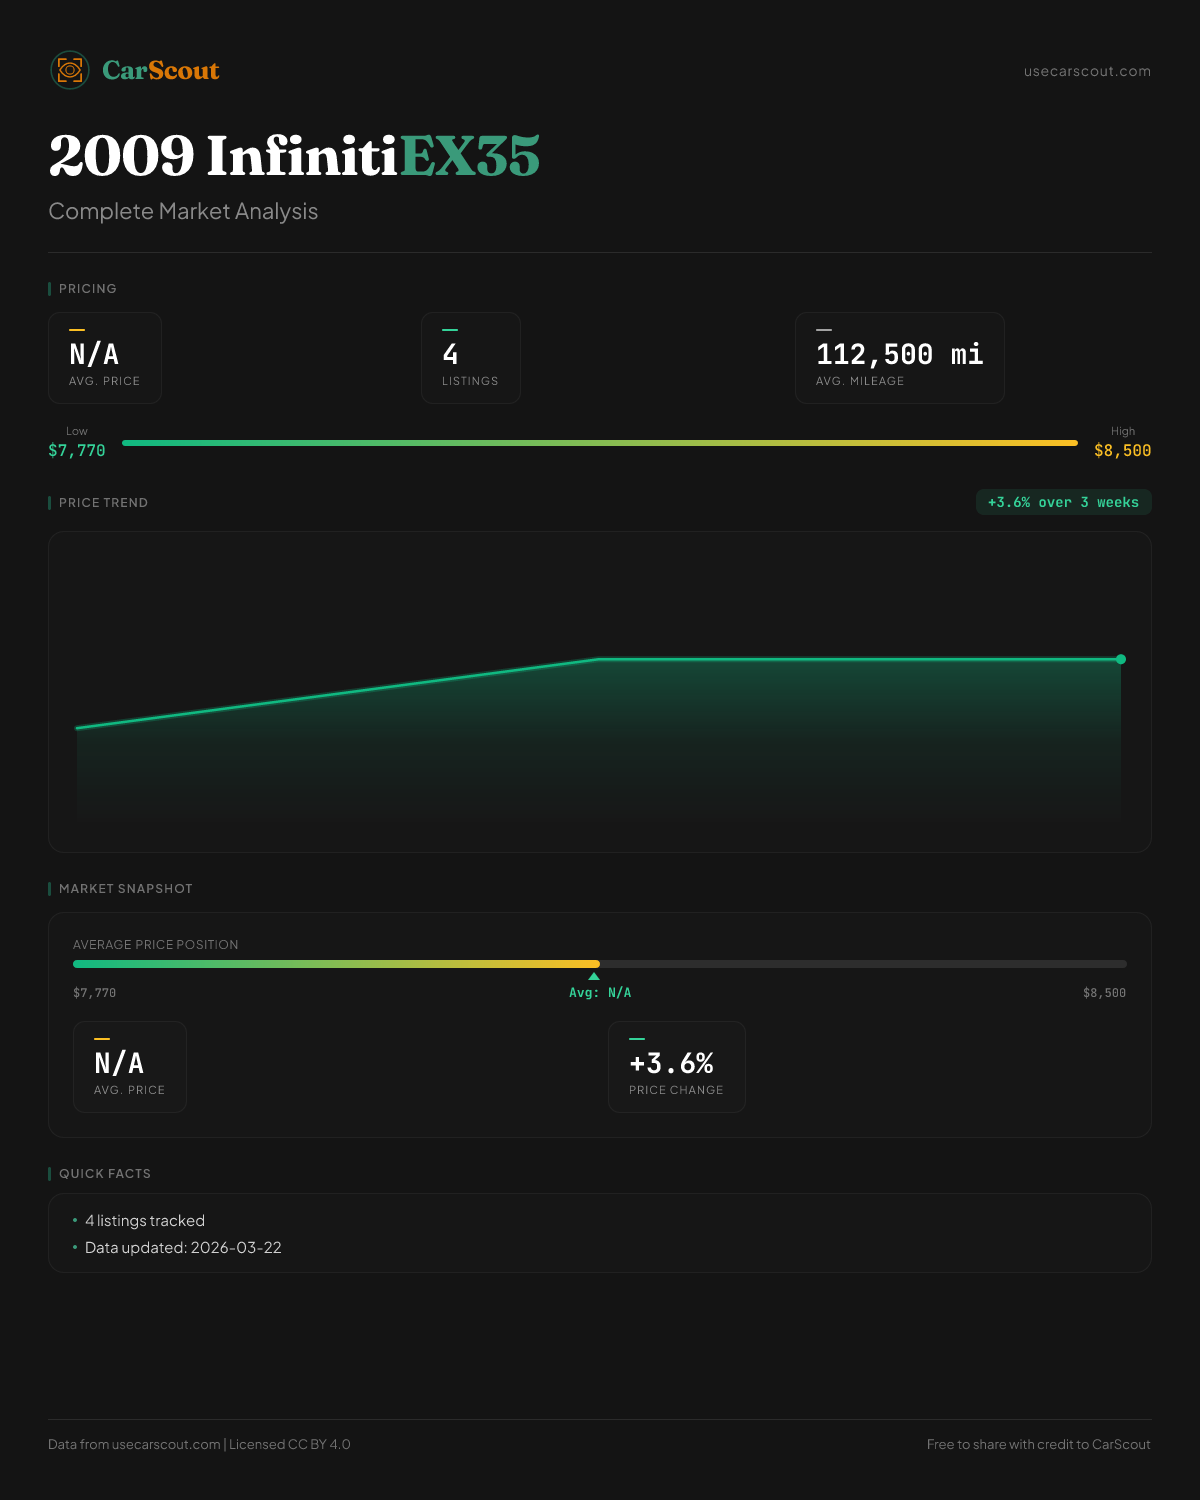1200x1500 pixels.
Task: Click the green endpoint dot on trend chart
Action: [1121, 659]
